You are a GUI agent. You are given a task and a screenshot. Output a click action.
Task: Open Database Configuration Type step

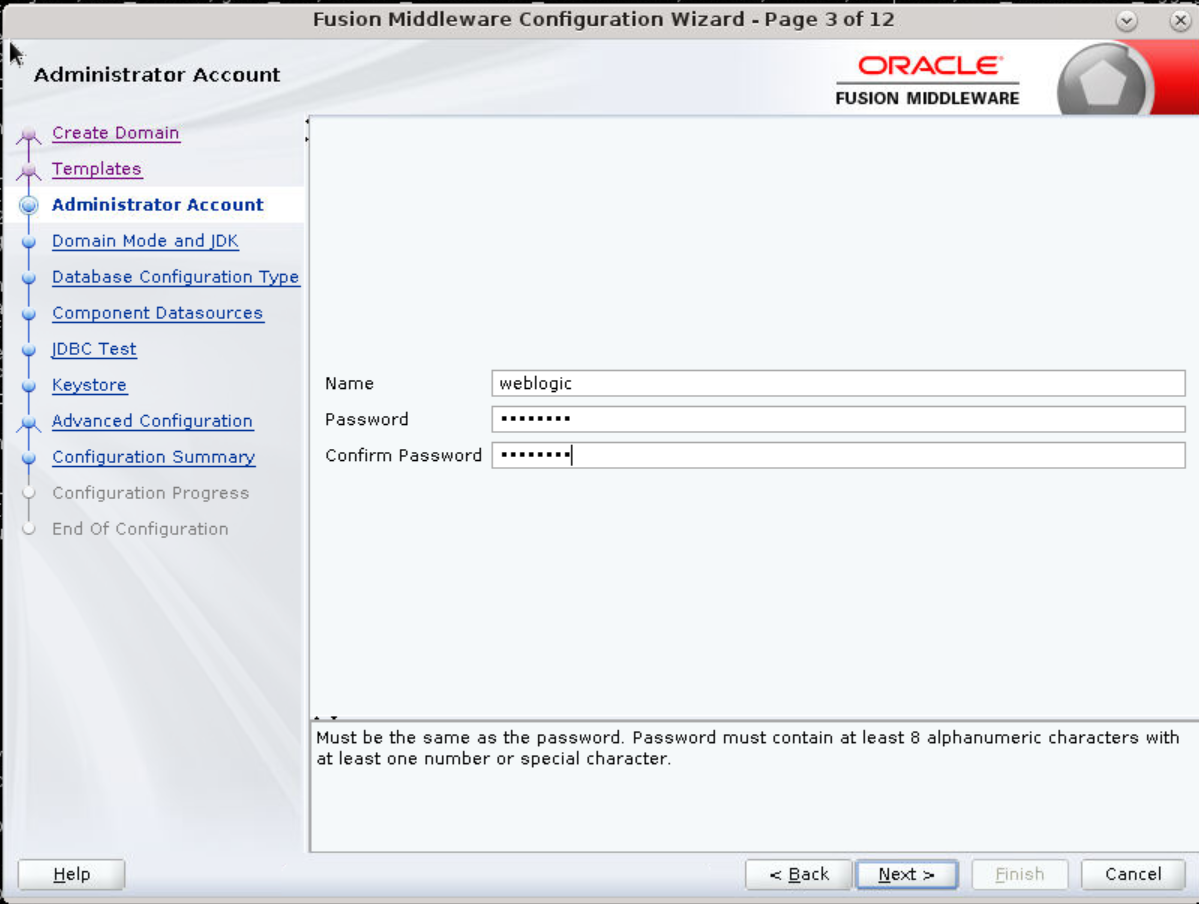(x=176, y=277)
